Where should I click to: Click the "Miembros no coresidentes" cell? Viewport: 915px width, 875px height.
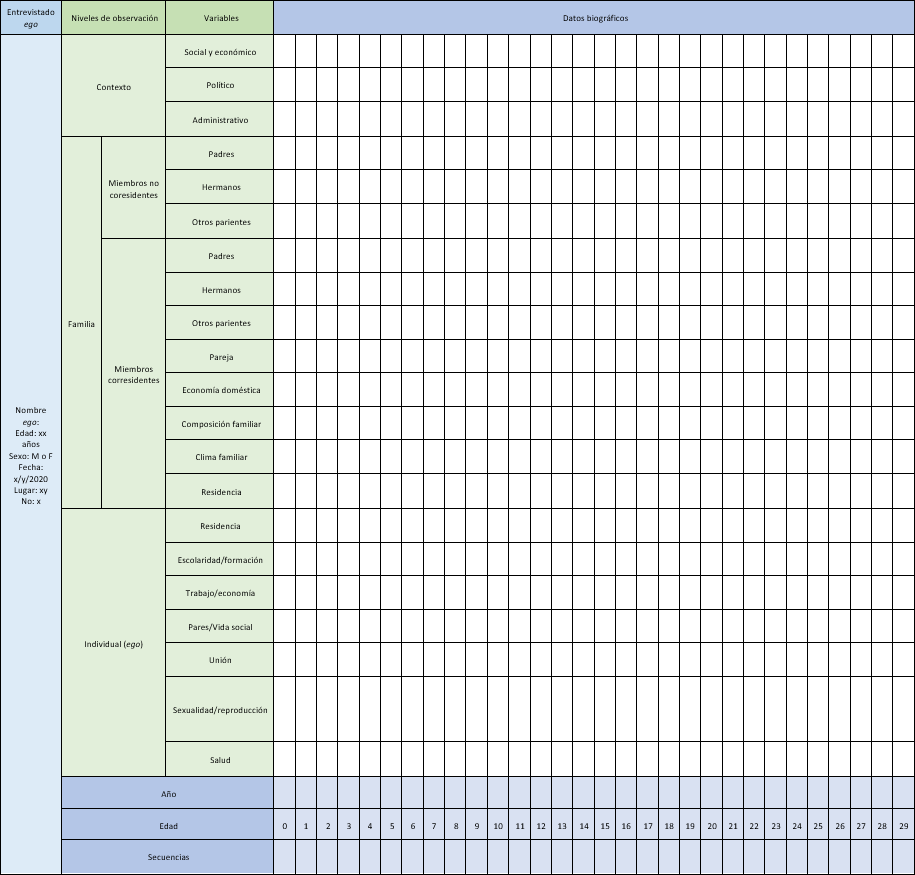[133, 188]
